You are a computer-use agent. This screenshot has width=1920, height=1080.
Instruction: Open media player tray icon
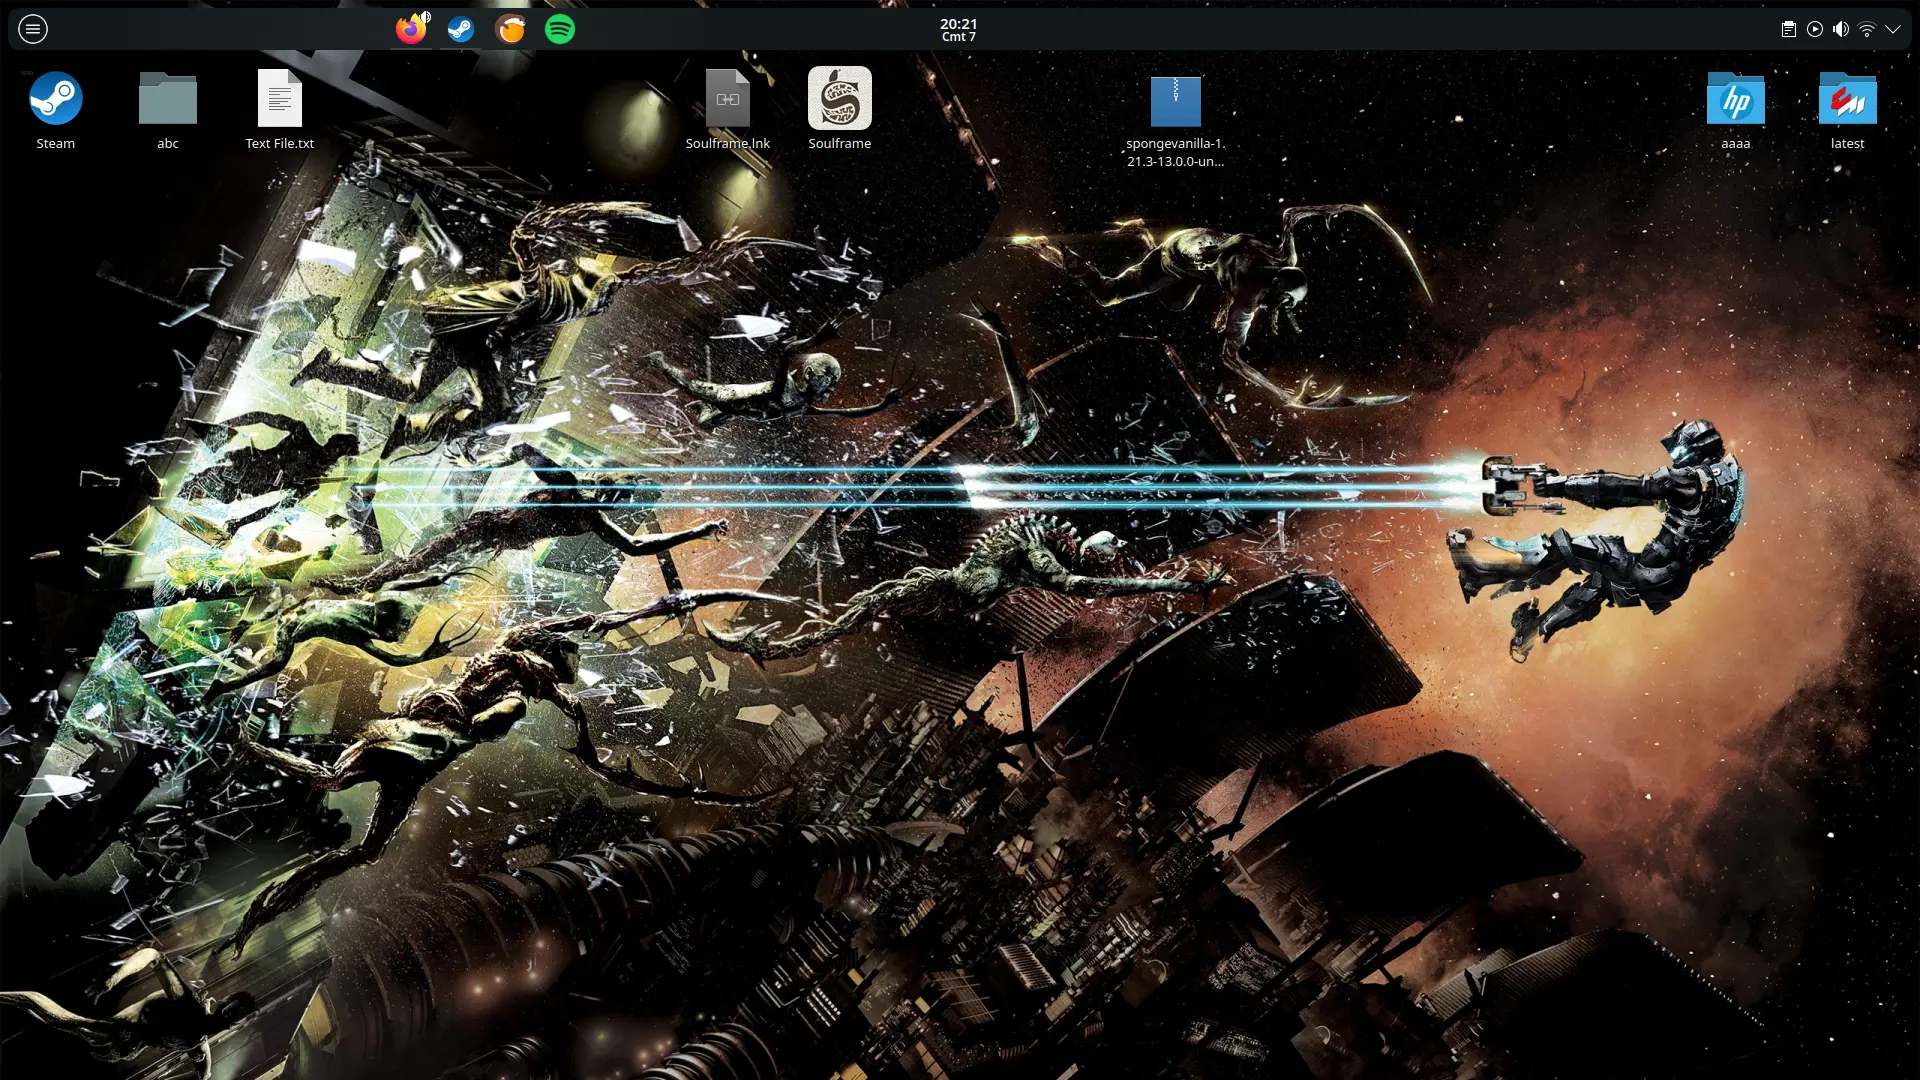pos(1815,29)
